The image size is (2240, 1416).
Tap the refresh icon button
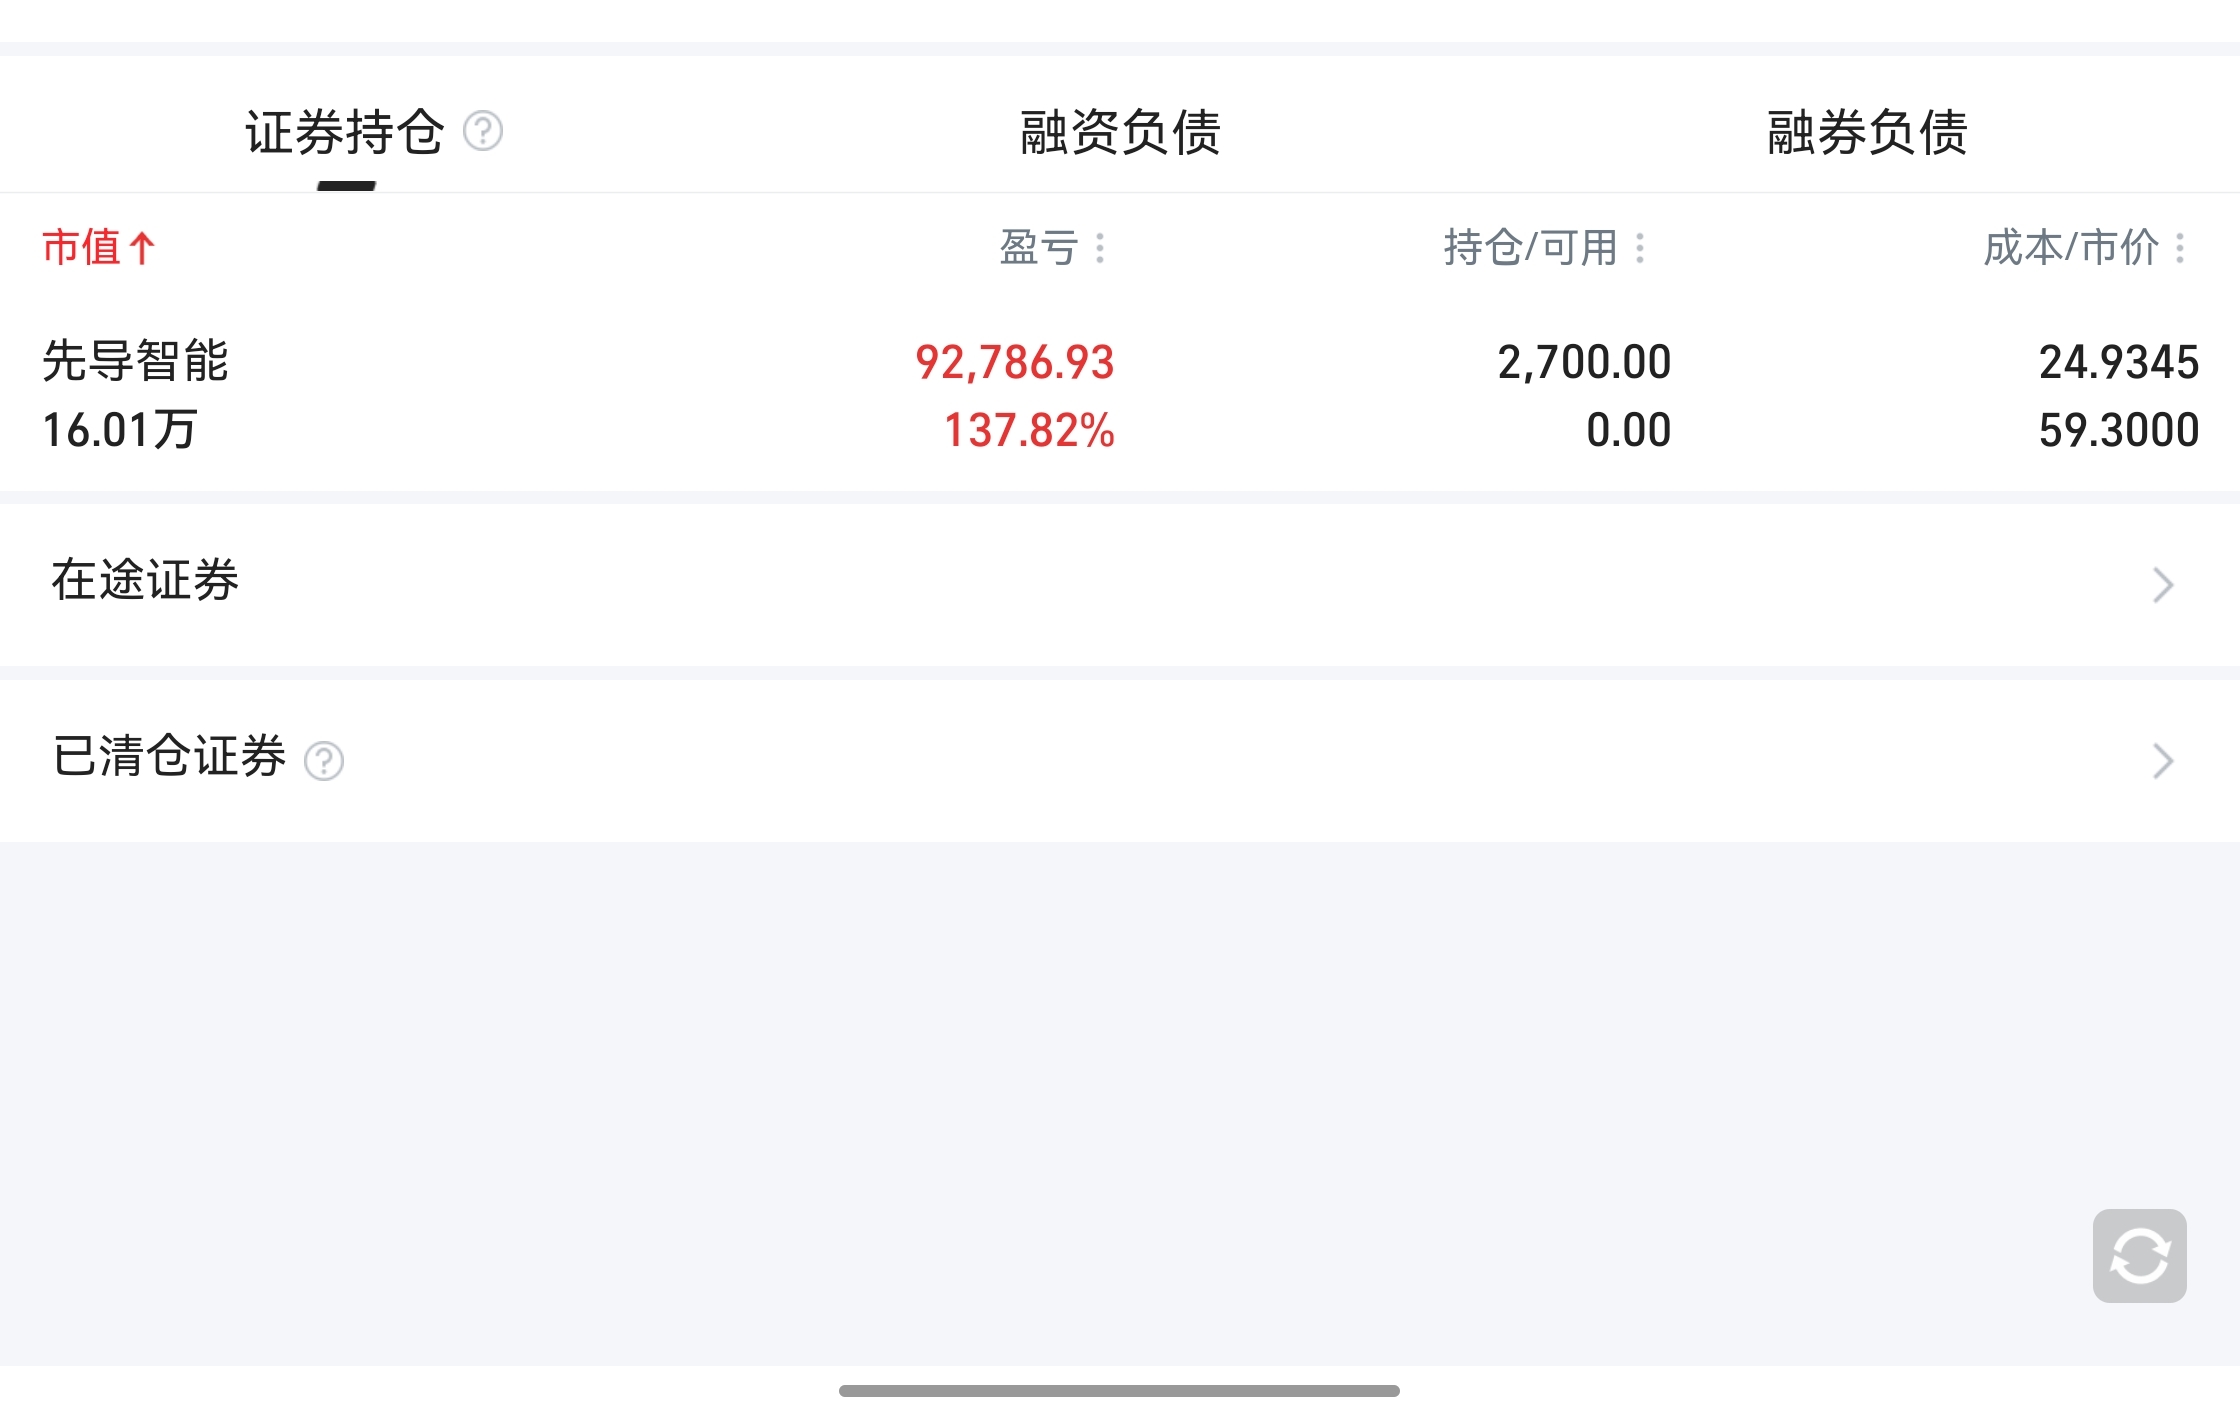[2139, 1256]
